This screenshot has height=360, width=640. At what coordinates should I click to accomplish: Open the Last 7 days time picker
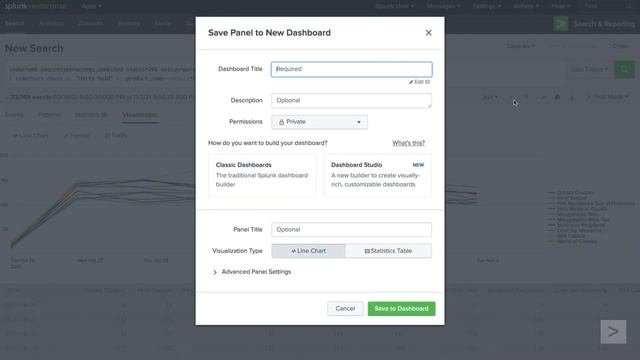click(x=589, y=69)
